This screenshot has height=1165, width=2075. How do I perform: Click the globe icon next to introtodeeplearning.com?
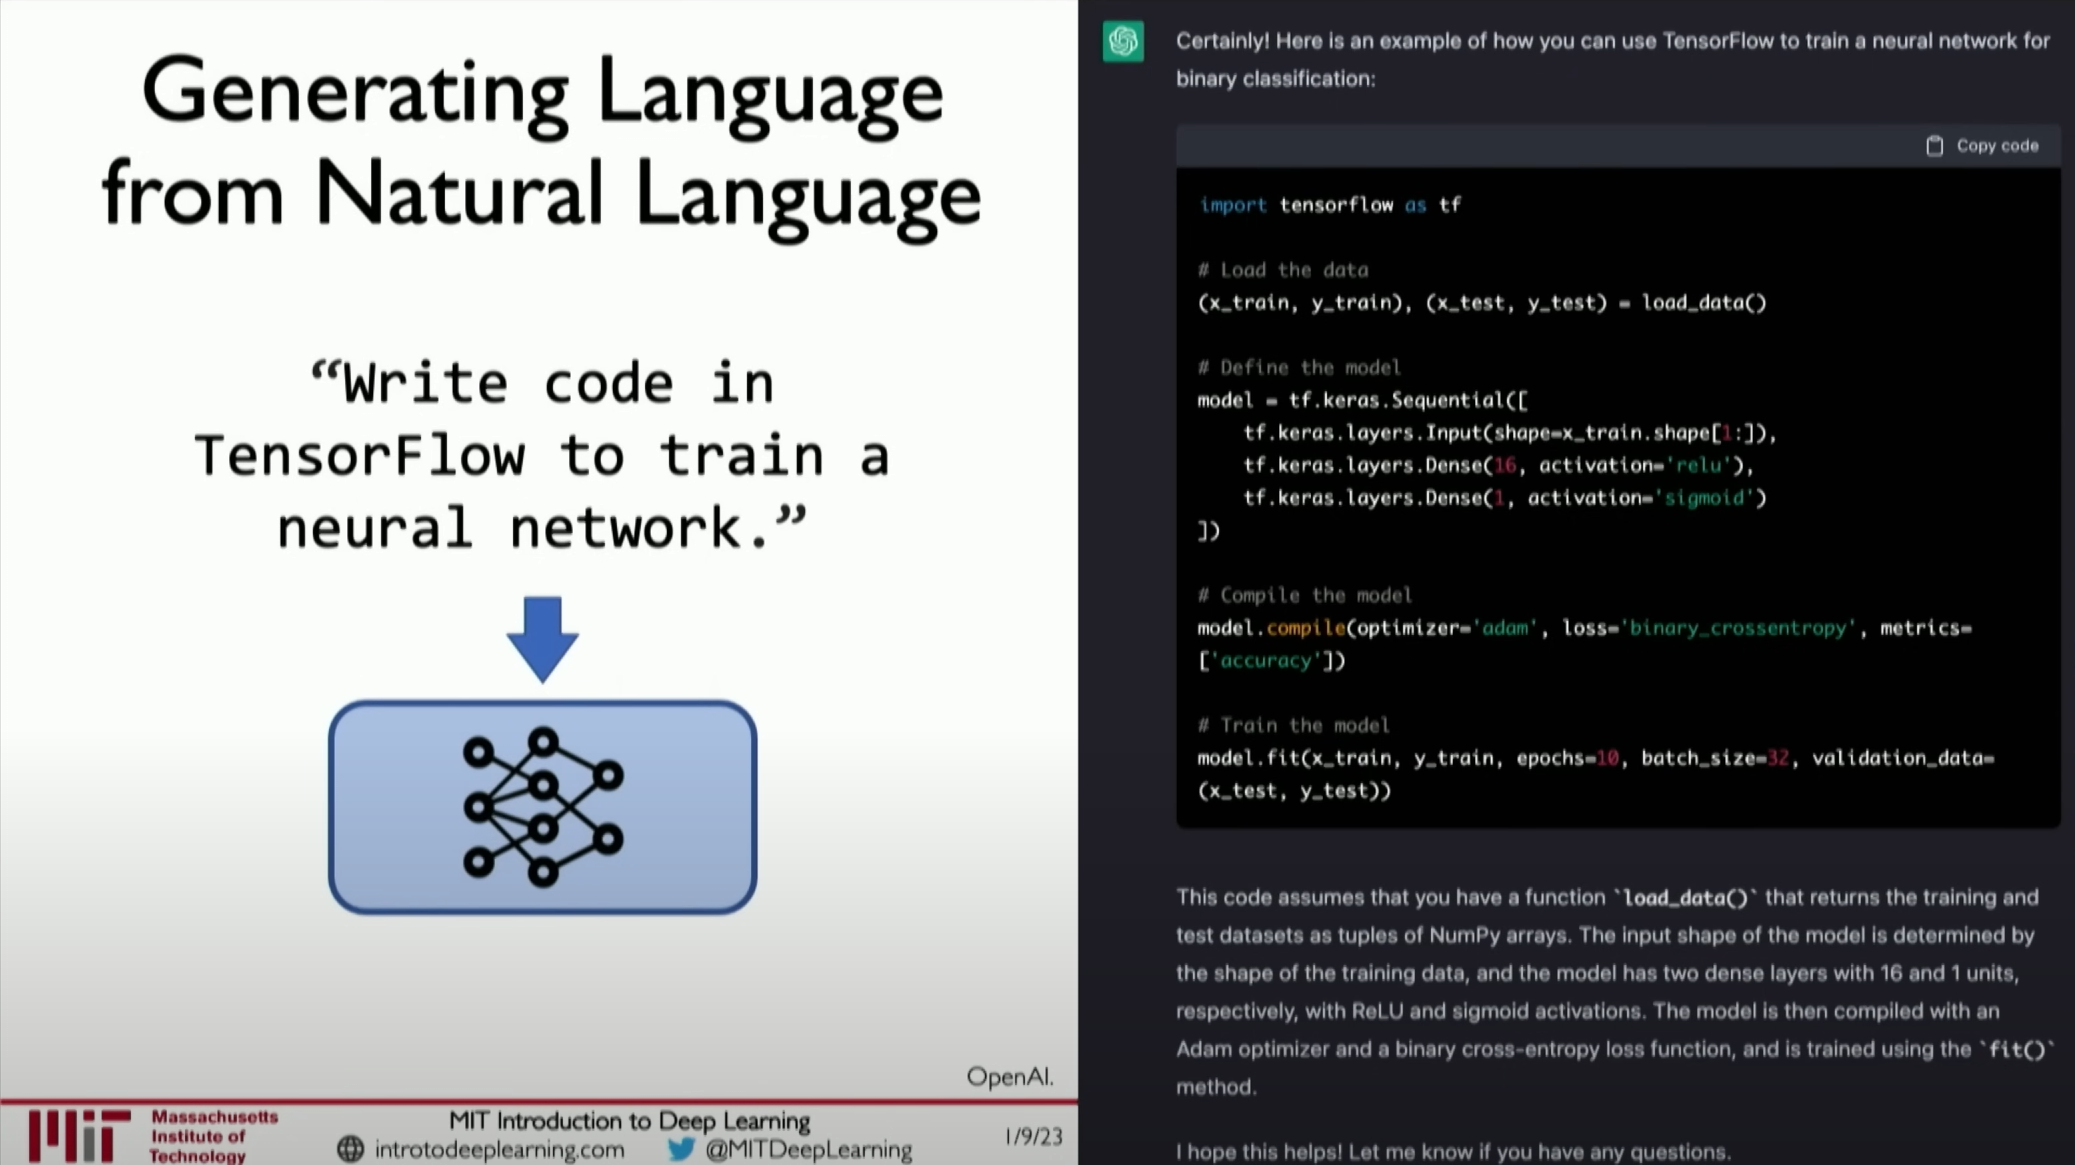350,1149
